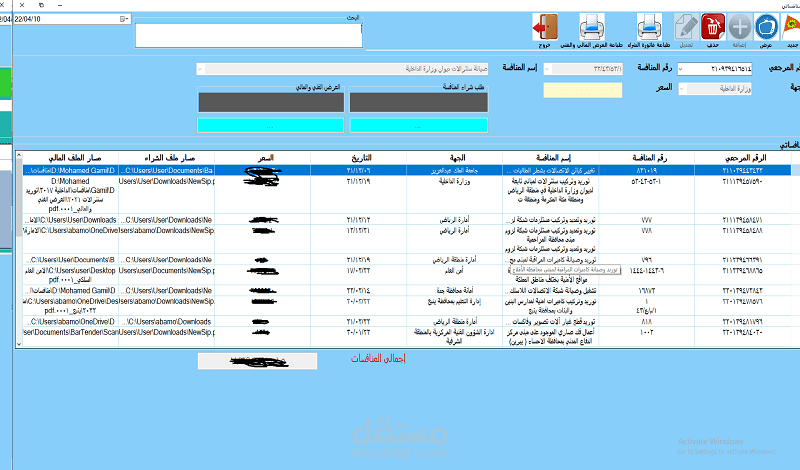Click tender number cell ٨٢١٠١٩
This screenshot has height=470, width=800.
tap(646, 170)
